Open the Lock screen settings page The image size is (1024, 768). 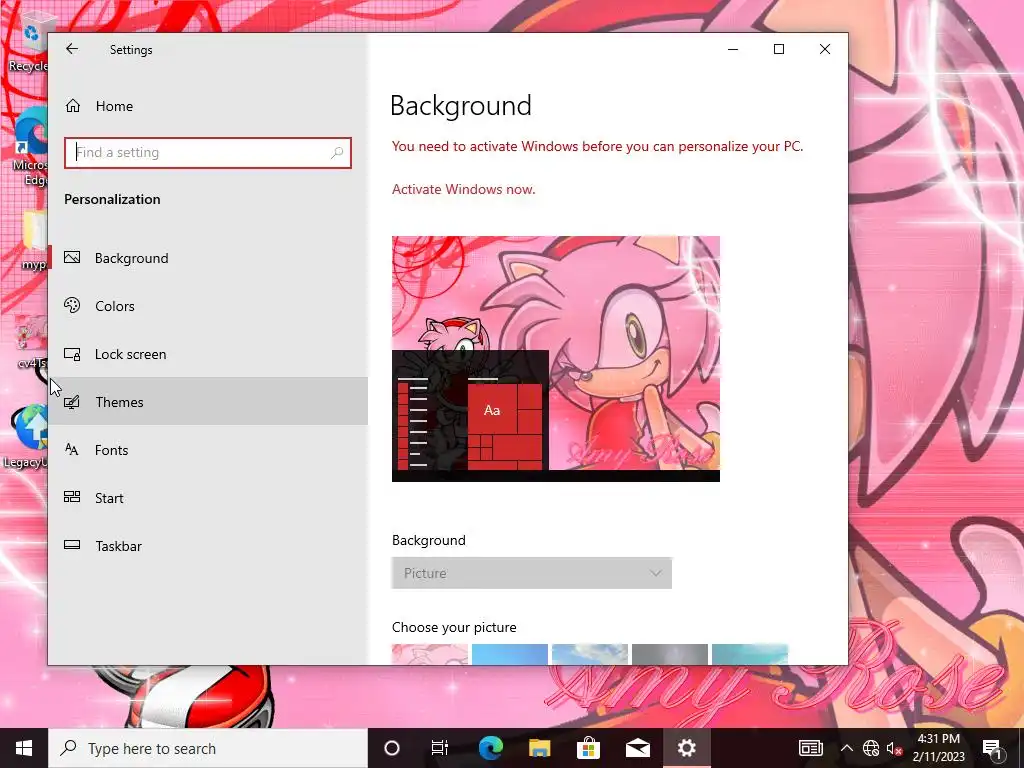coord(208,354)
